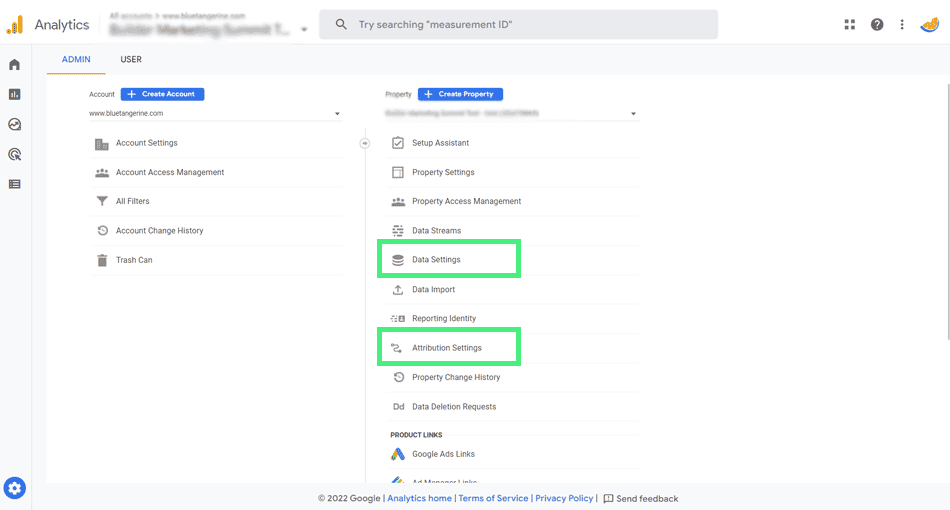Viewport: 950px width, 510px height.
Task: Click the Data Deletion Requests Dd icon
Action: point(398,407)
